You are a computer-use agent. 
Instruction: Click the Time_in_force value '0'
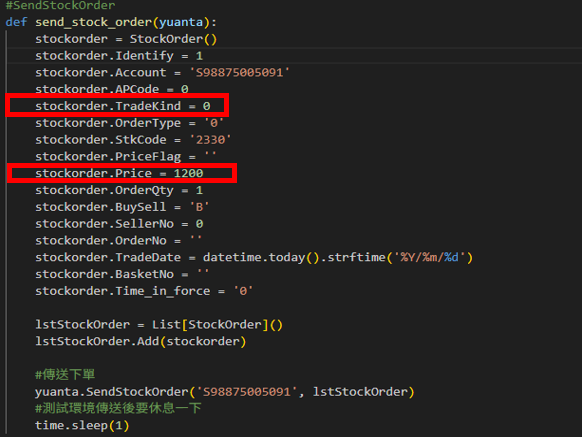(243, 291)
